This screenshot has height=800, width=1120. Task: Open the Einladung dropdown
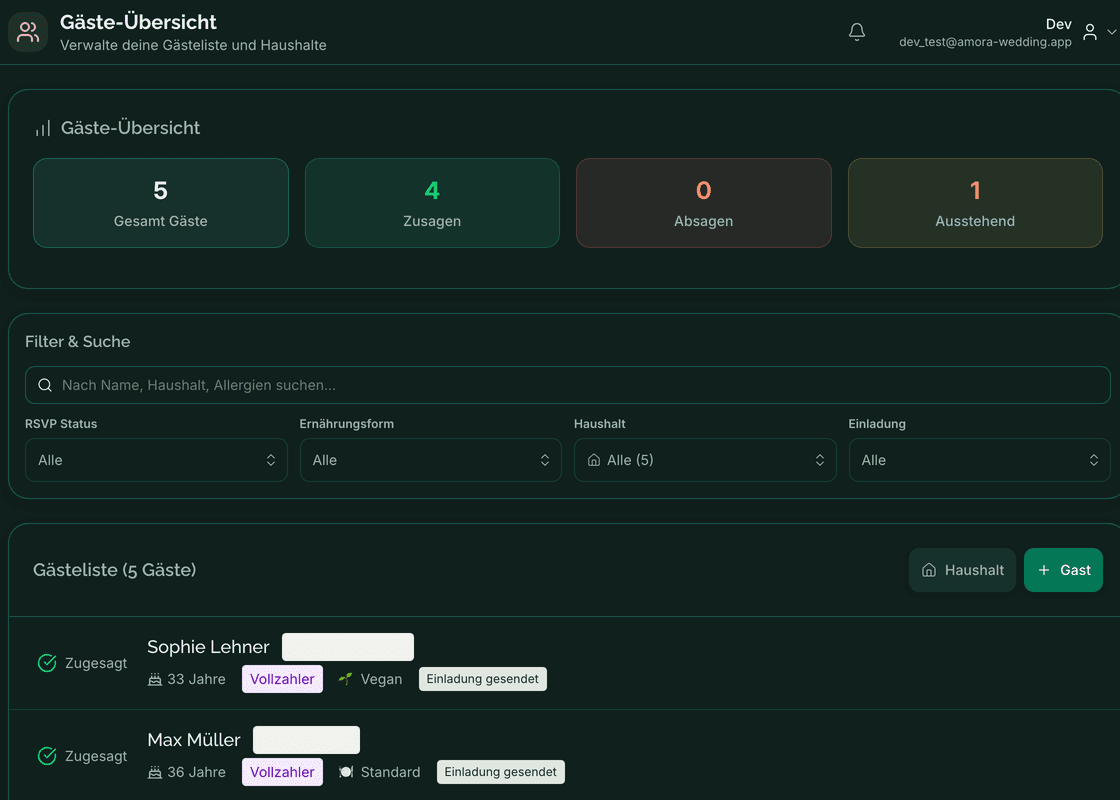tap(979, 460)
